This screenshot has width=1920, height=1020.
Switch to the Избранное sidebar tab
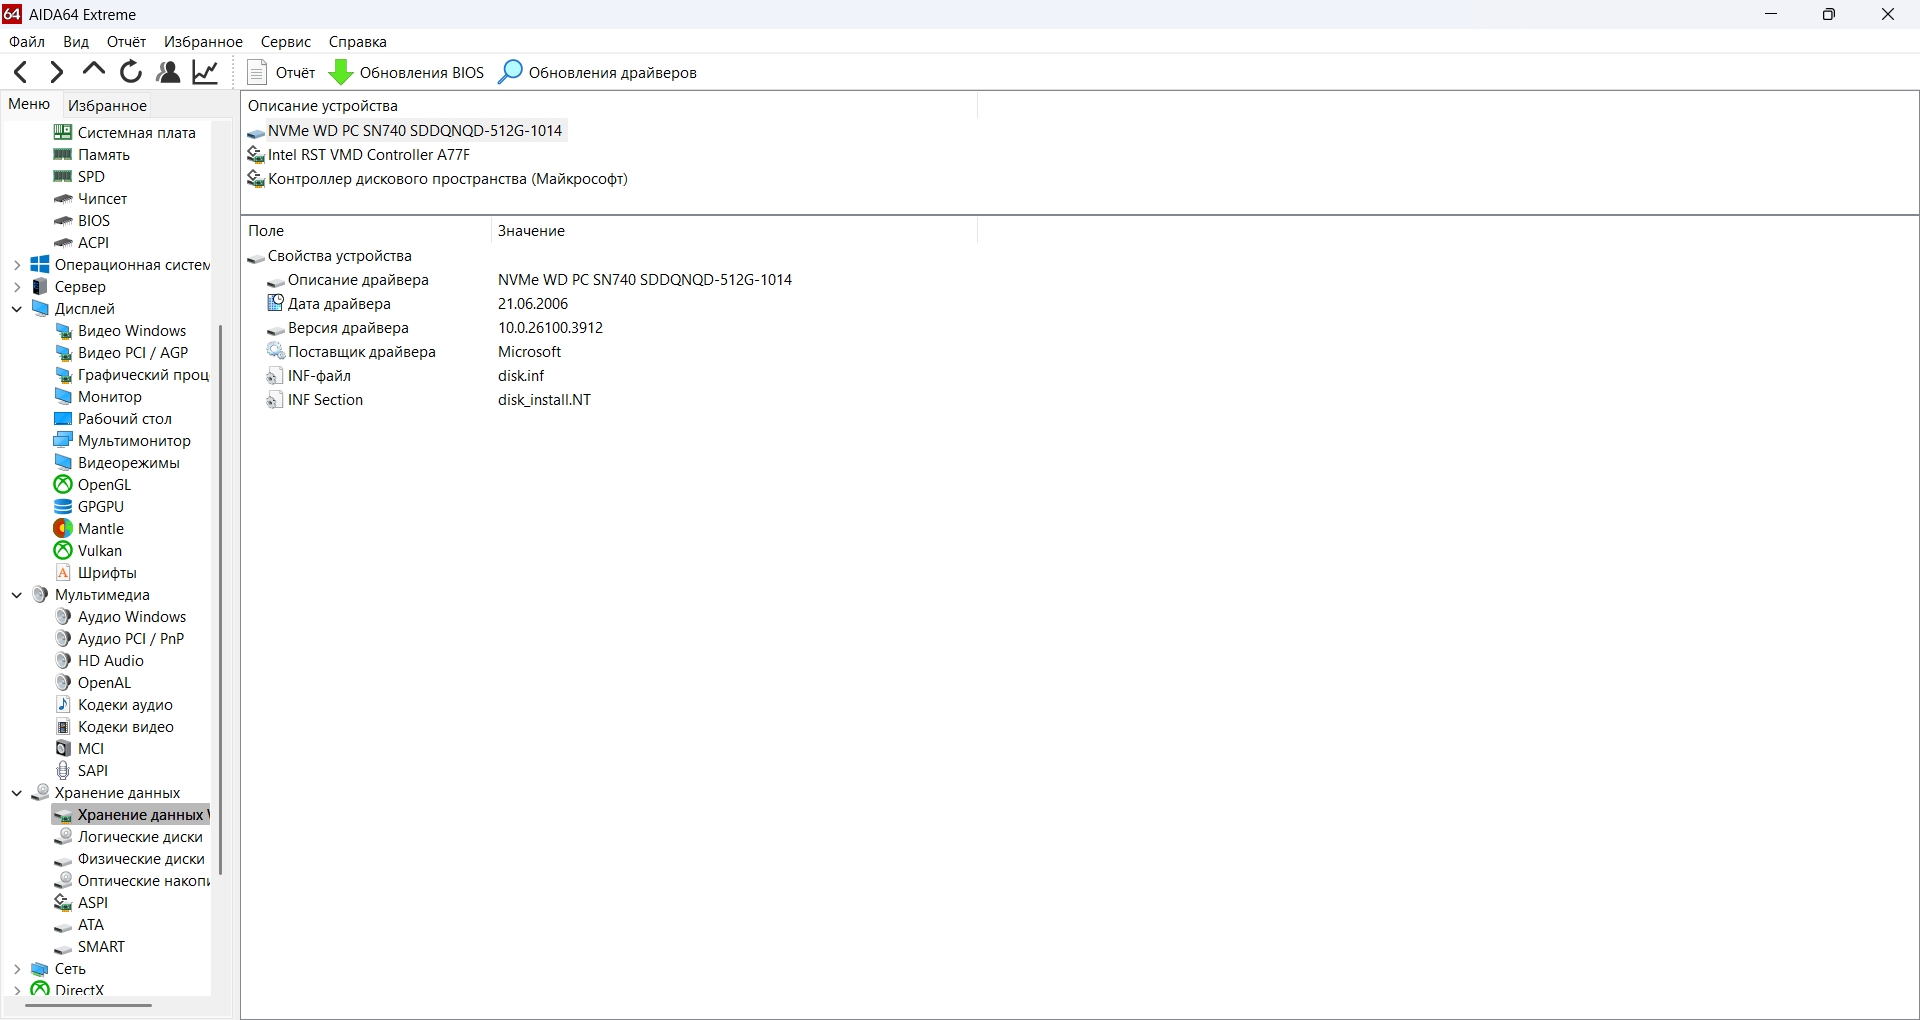[107, 105]
